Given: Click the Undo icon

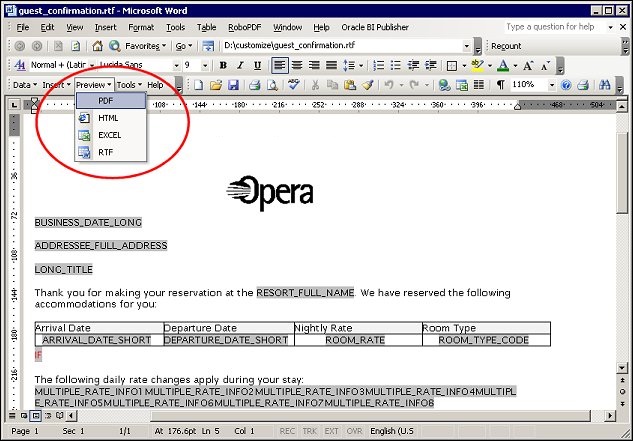Looking at the screenshot, I should coord(388,85).
